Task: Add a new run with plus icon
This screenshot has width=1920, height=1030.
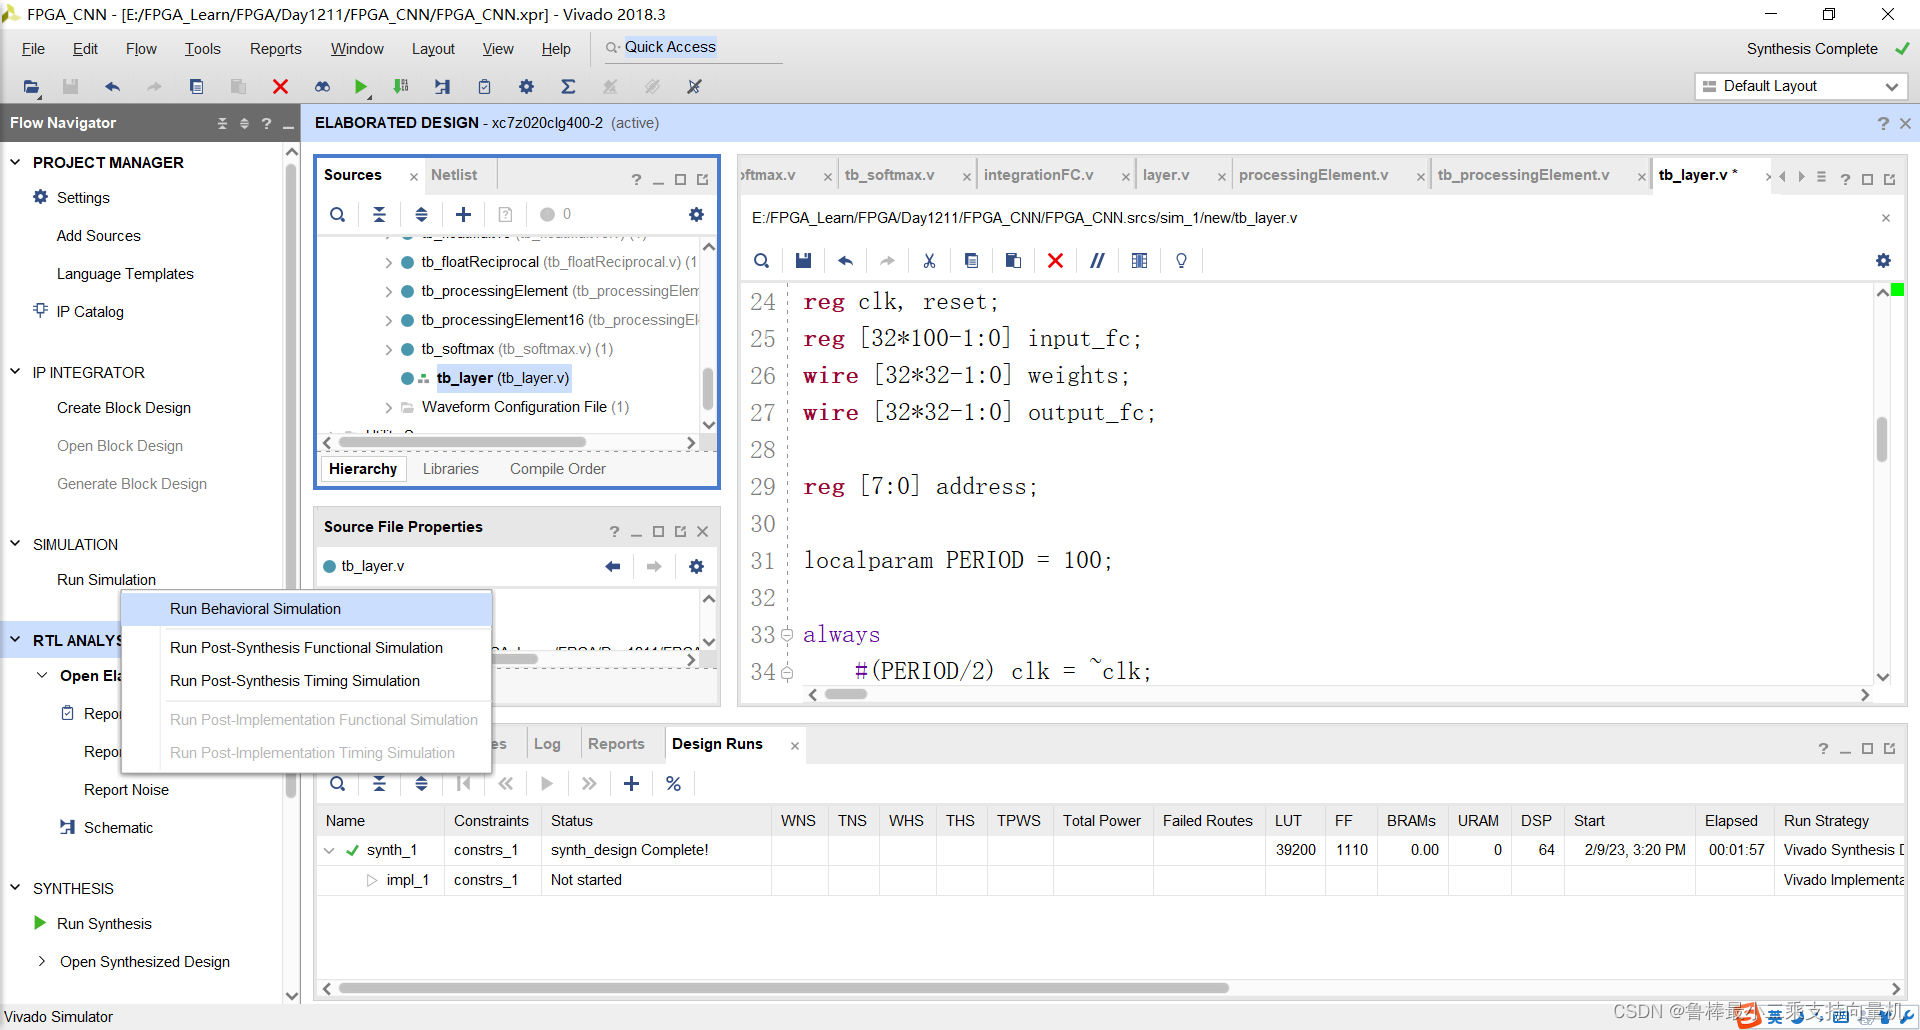Action: (x=631, y=784)
